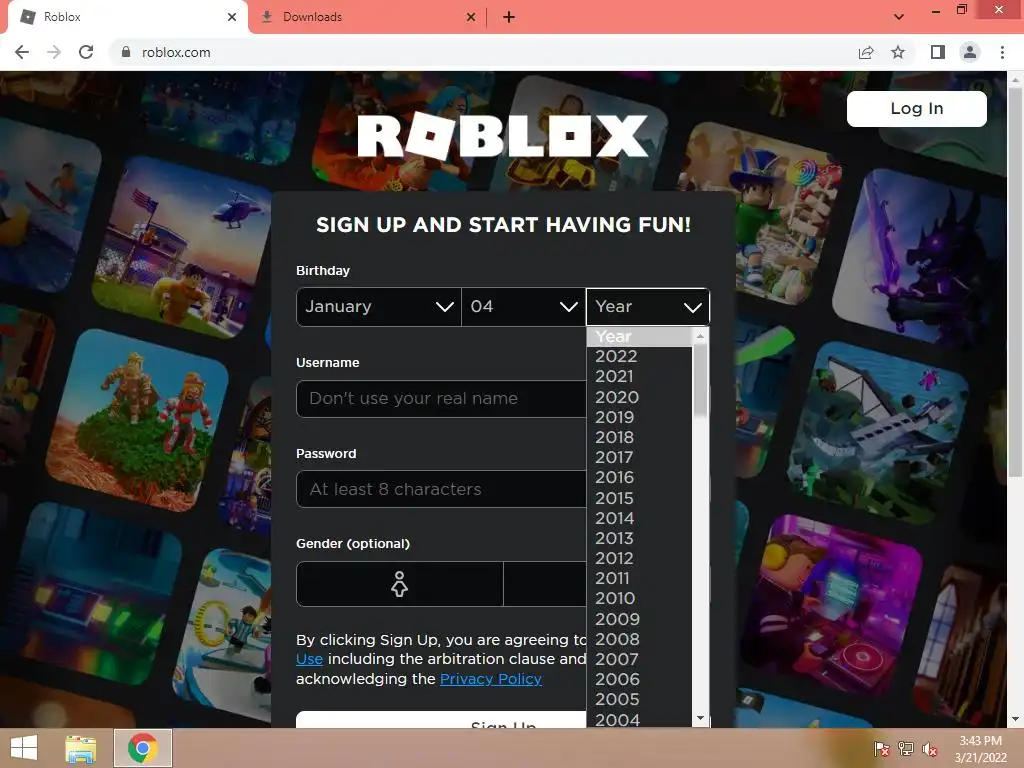Select 2017 from year list
Image resolution: width=1024 pixels, height=768 pixels.
click(x=639, y=457)
